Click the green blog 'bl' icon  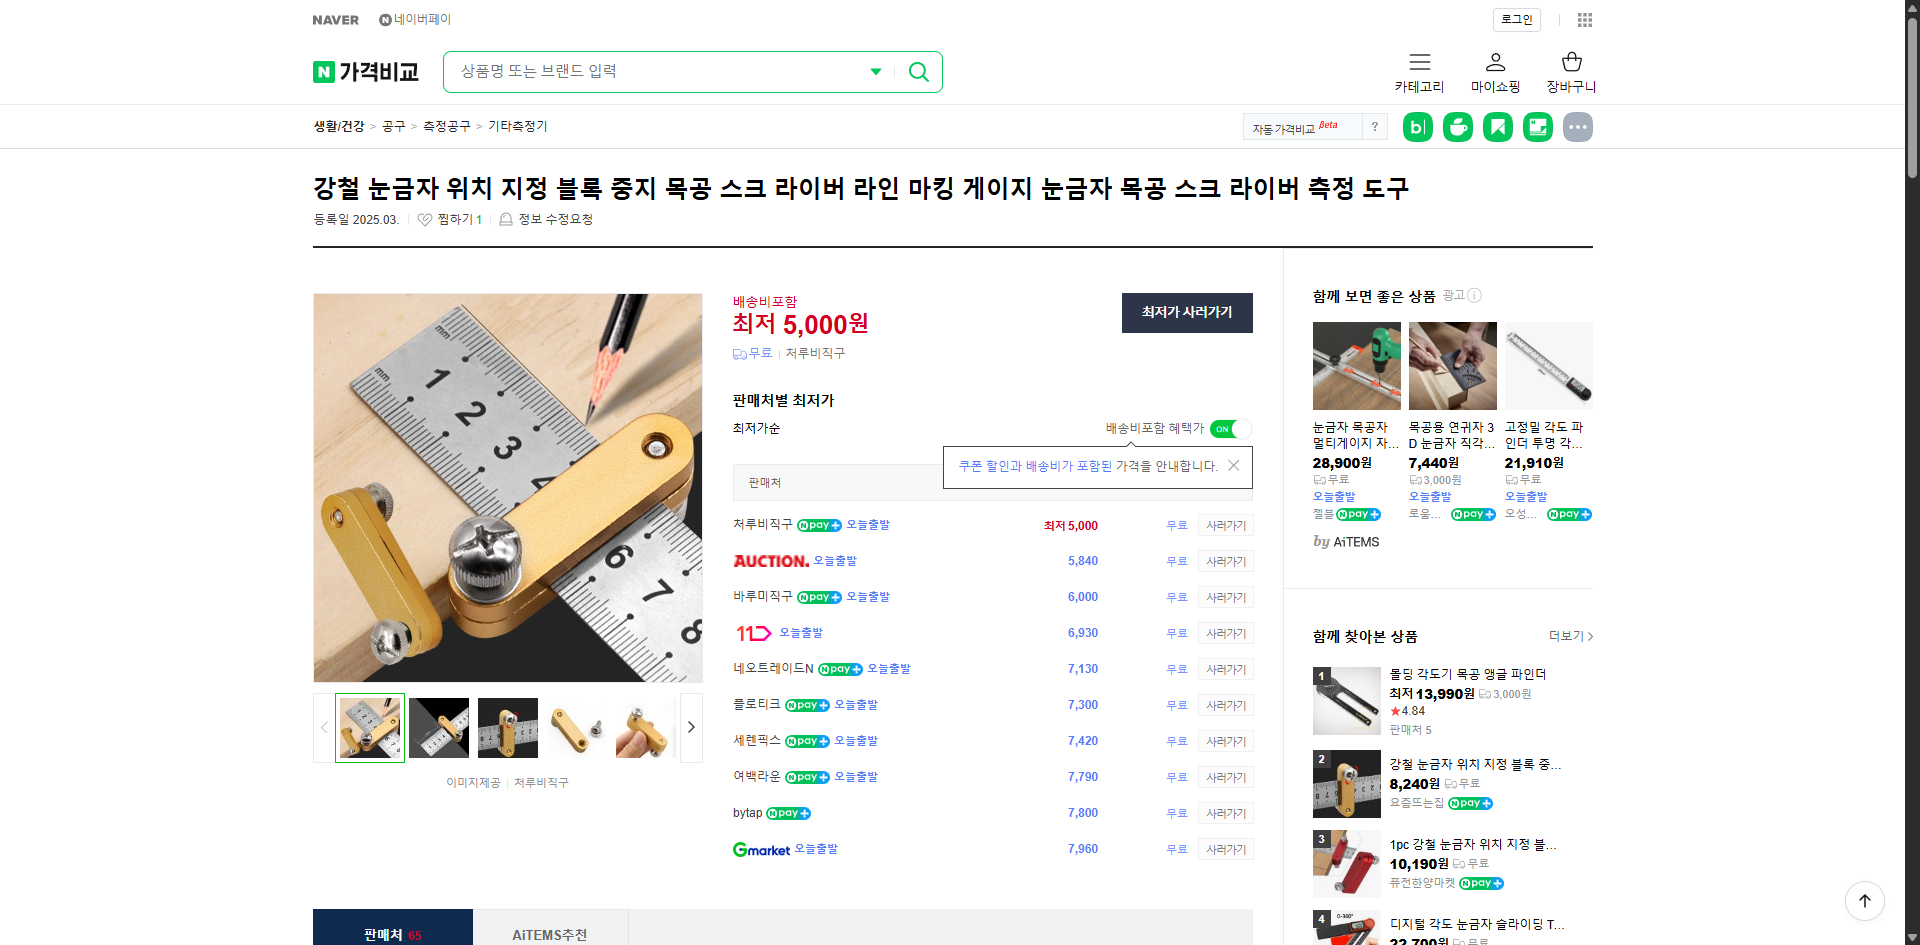(x=1417, y=127)
